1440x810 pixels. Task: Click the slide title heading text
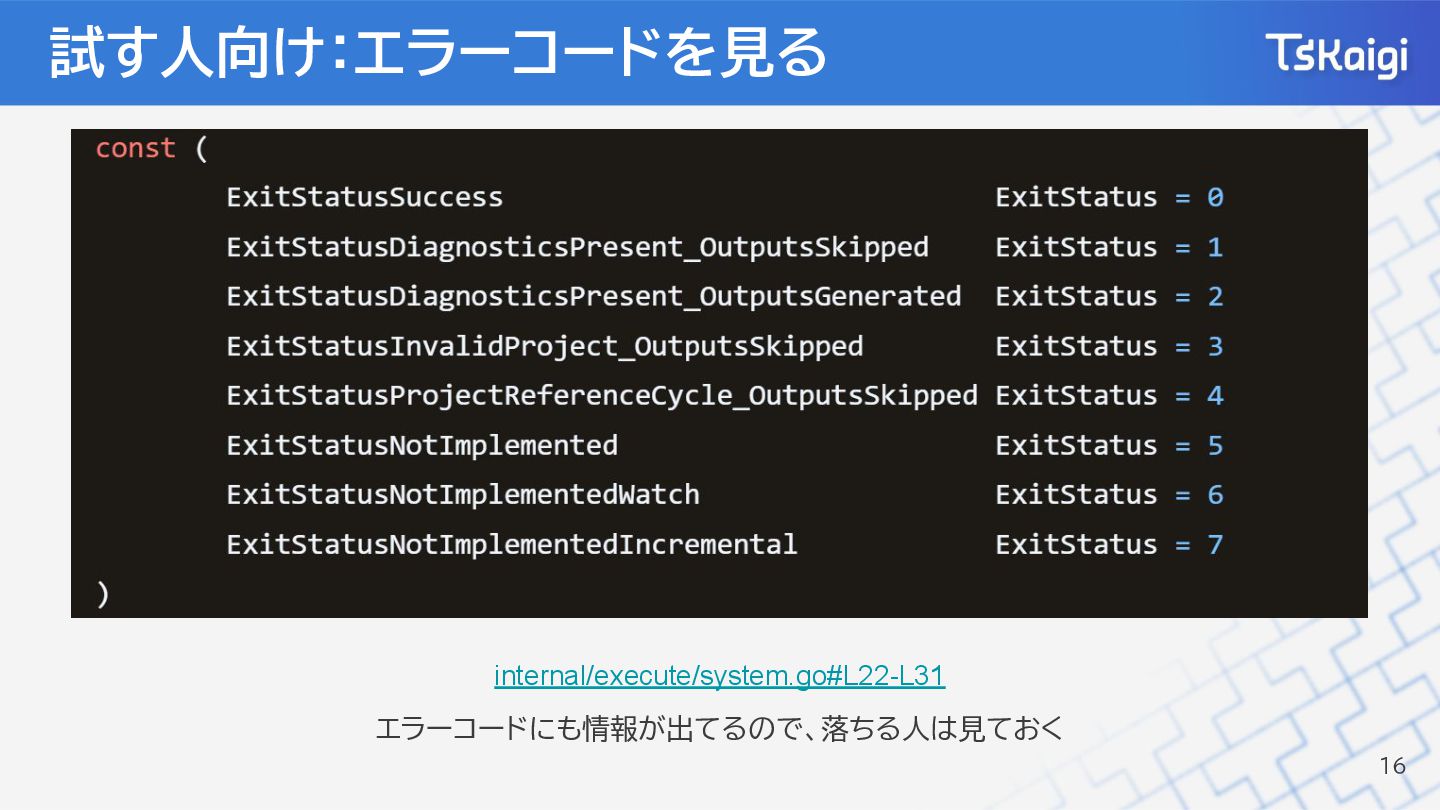(439, 53)
